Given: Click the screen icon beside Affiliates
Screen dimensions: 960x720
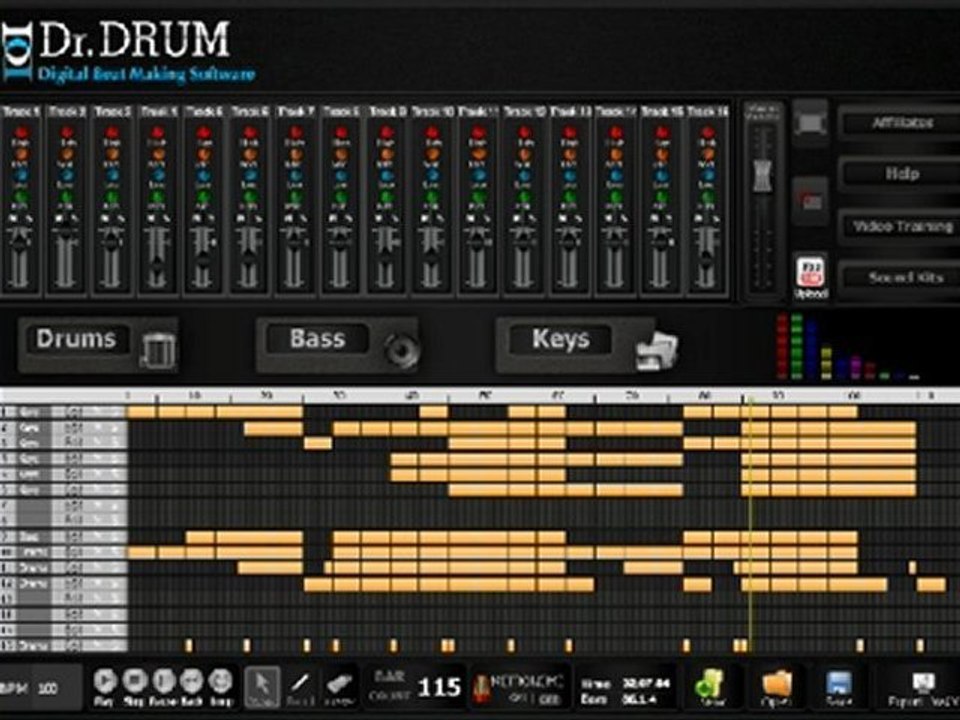Looking at the screenshot, I should click(x=811, y=123).
